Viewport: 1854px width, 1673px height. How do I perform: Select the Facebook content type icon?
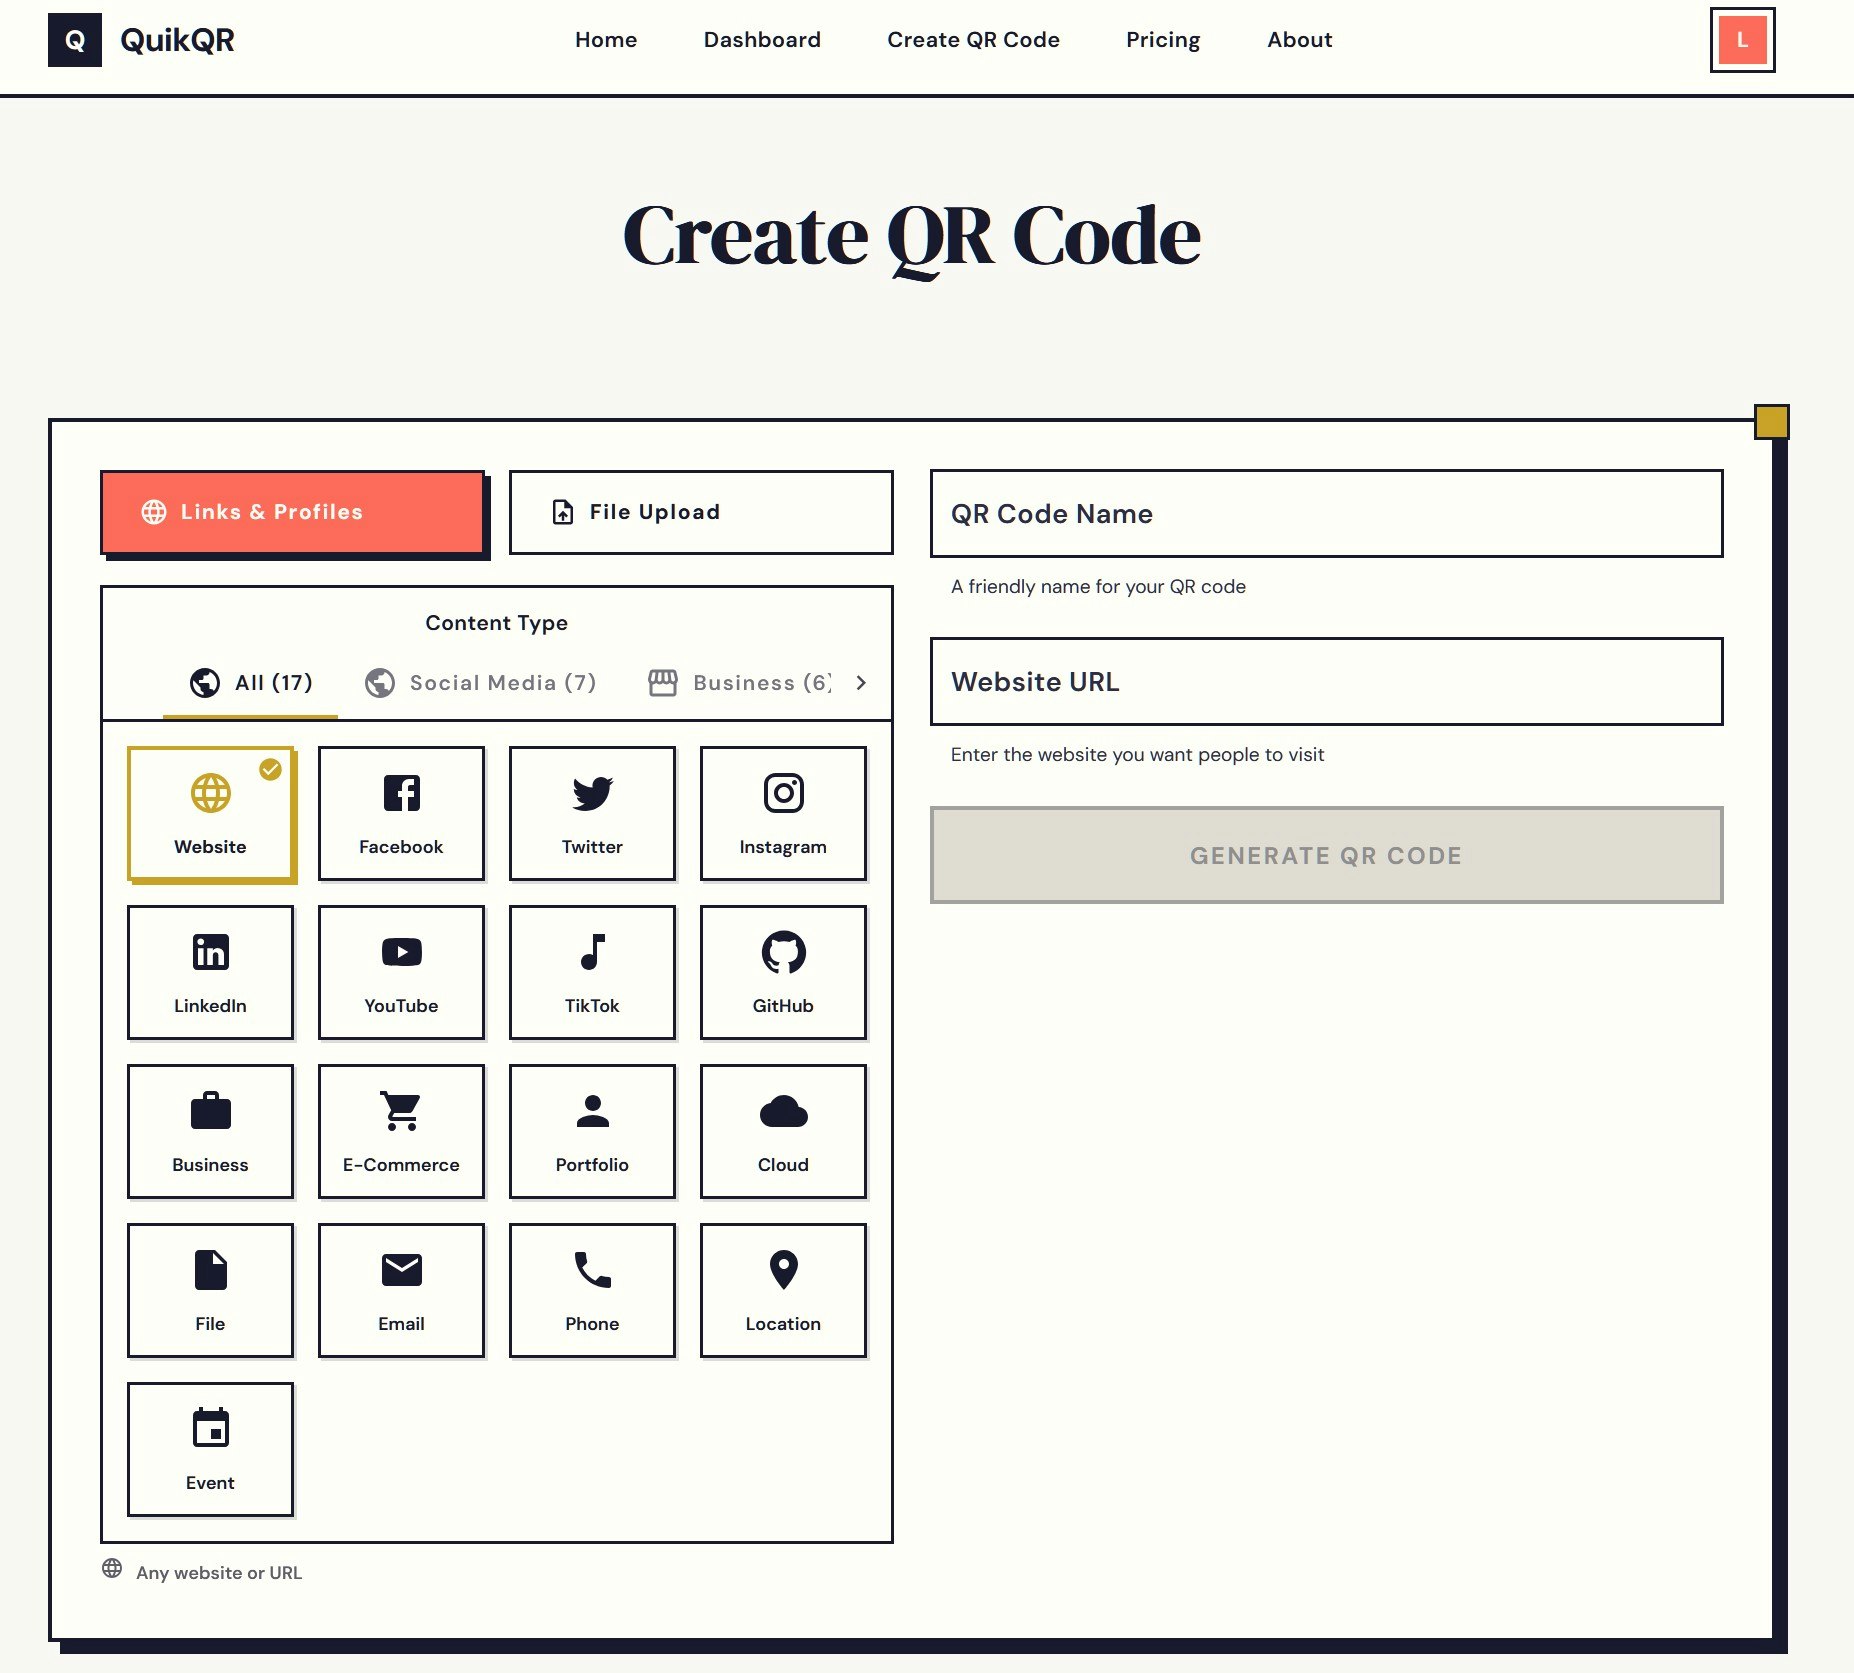[x=400, y=813]
